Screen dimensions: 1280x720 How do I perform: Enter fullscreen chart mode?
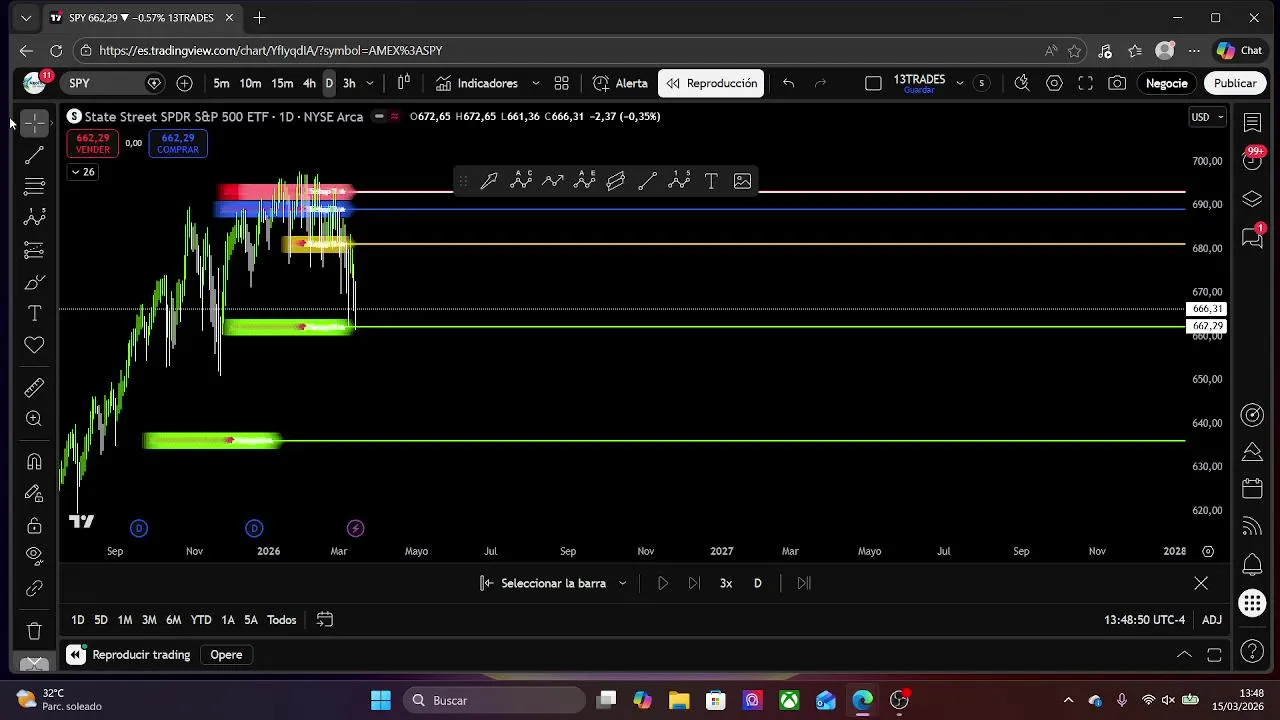pos(1085,83)
